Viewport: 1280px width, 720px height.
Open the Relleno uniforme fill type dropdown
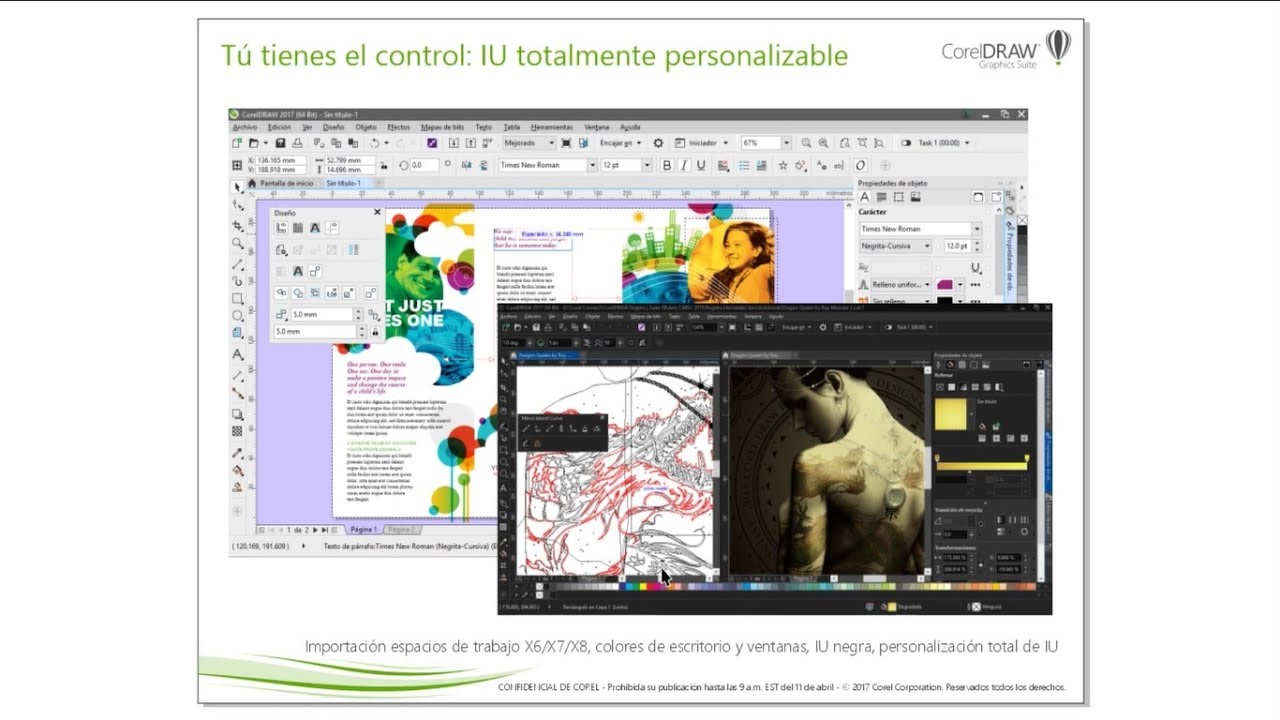(x=927, y=284)
